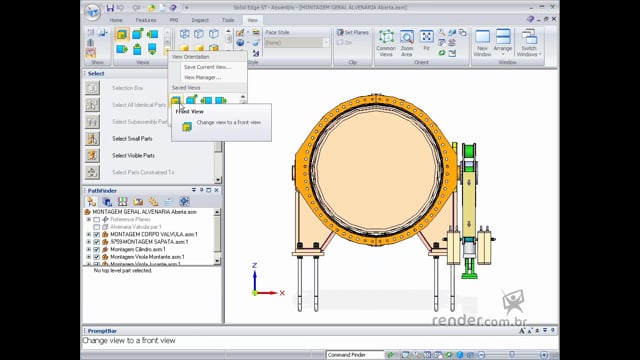Expand the MONTAGEM CORPO VALVULA.asm:1 node
Image resolution: width=640 pixels, height=360 pixels.
click(x=89, y=235)
